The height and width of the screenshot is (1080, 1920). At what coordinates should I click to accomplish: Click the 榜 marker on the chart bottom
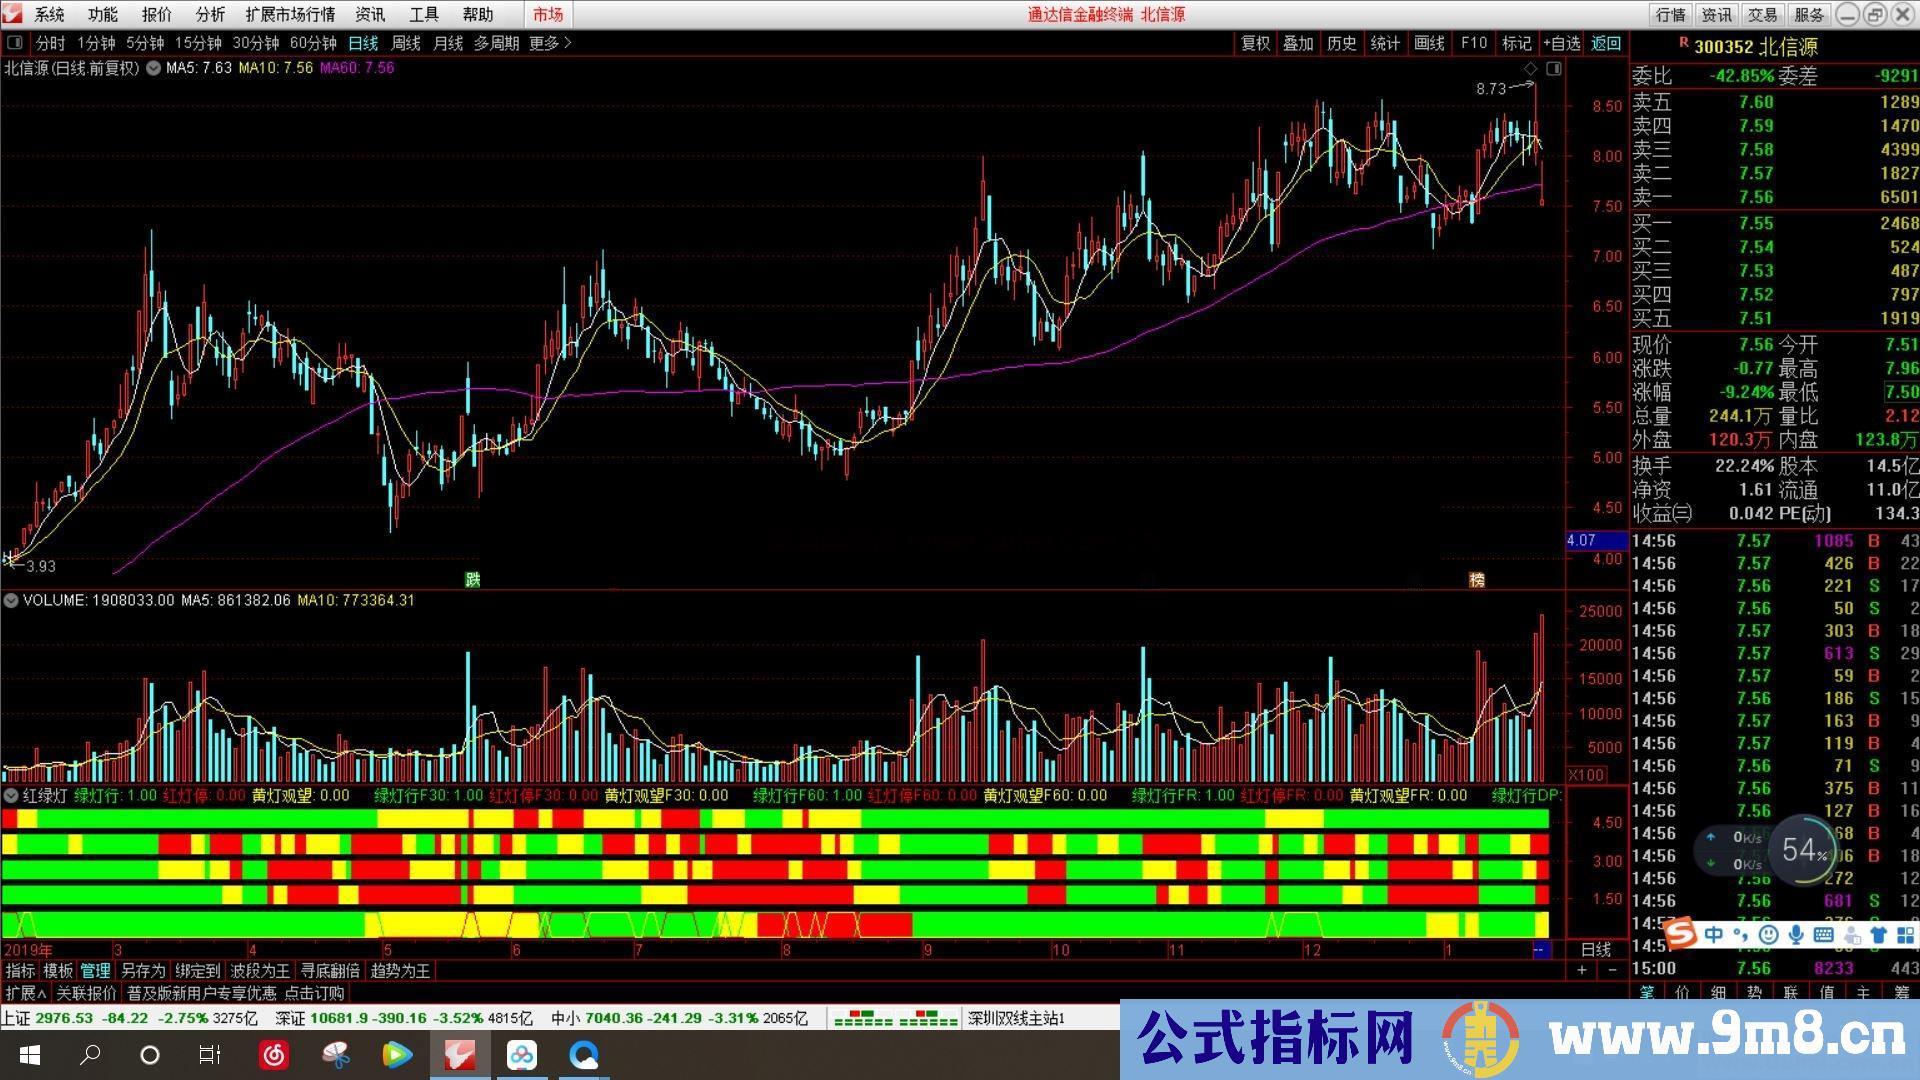click(x=1476, y=580)
